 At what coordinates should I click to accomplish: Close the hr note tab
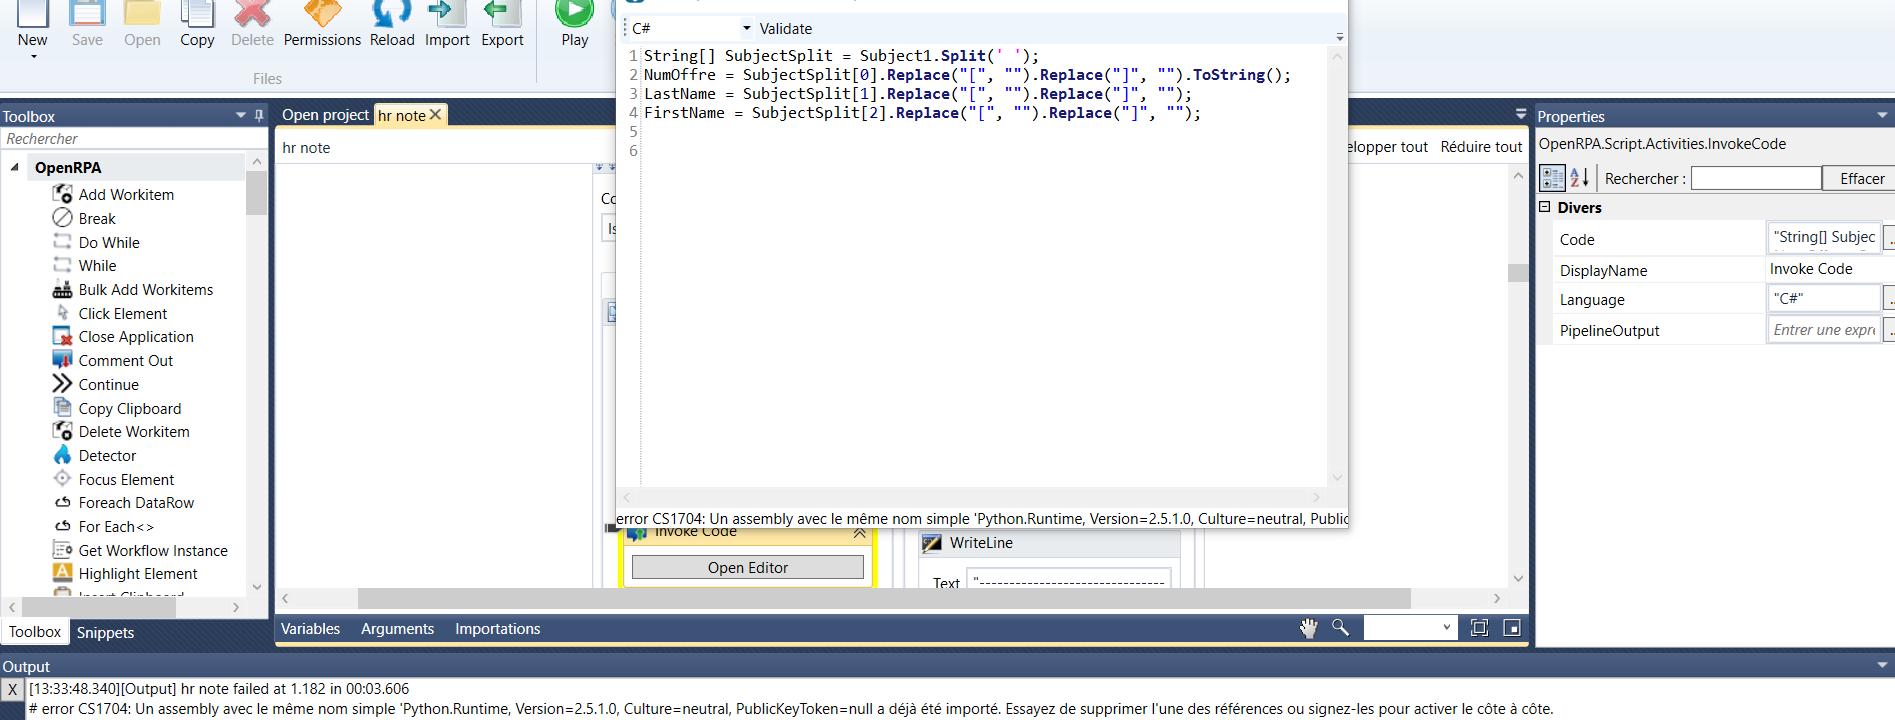click(x=435, y=115)
